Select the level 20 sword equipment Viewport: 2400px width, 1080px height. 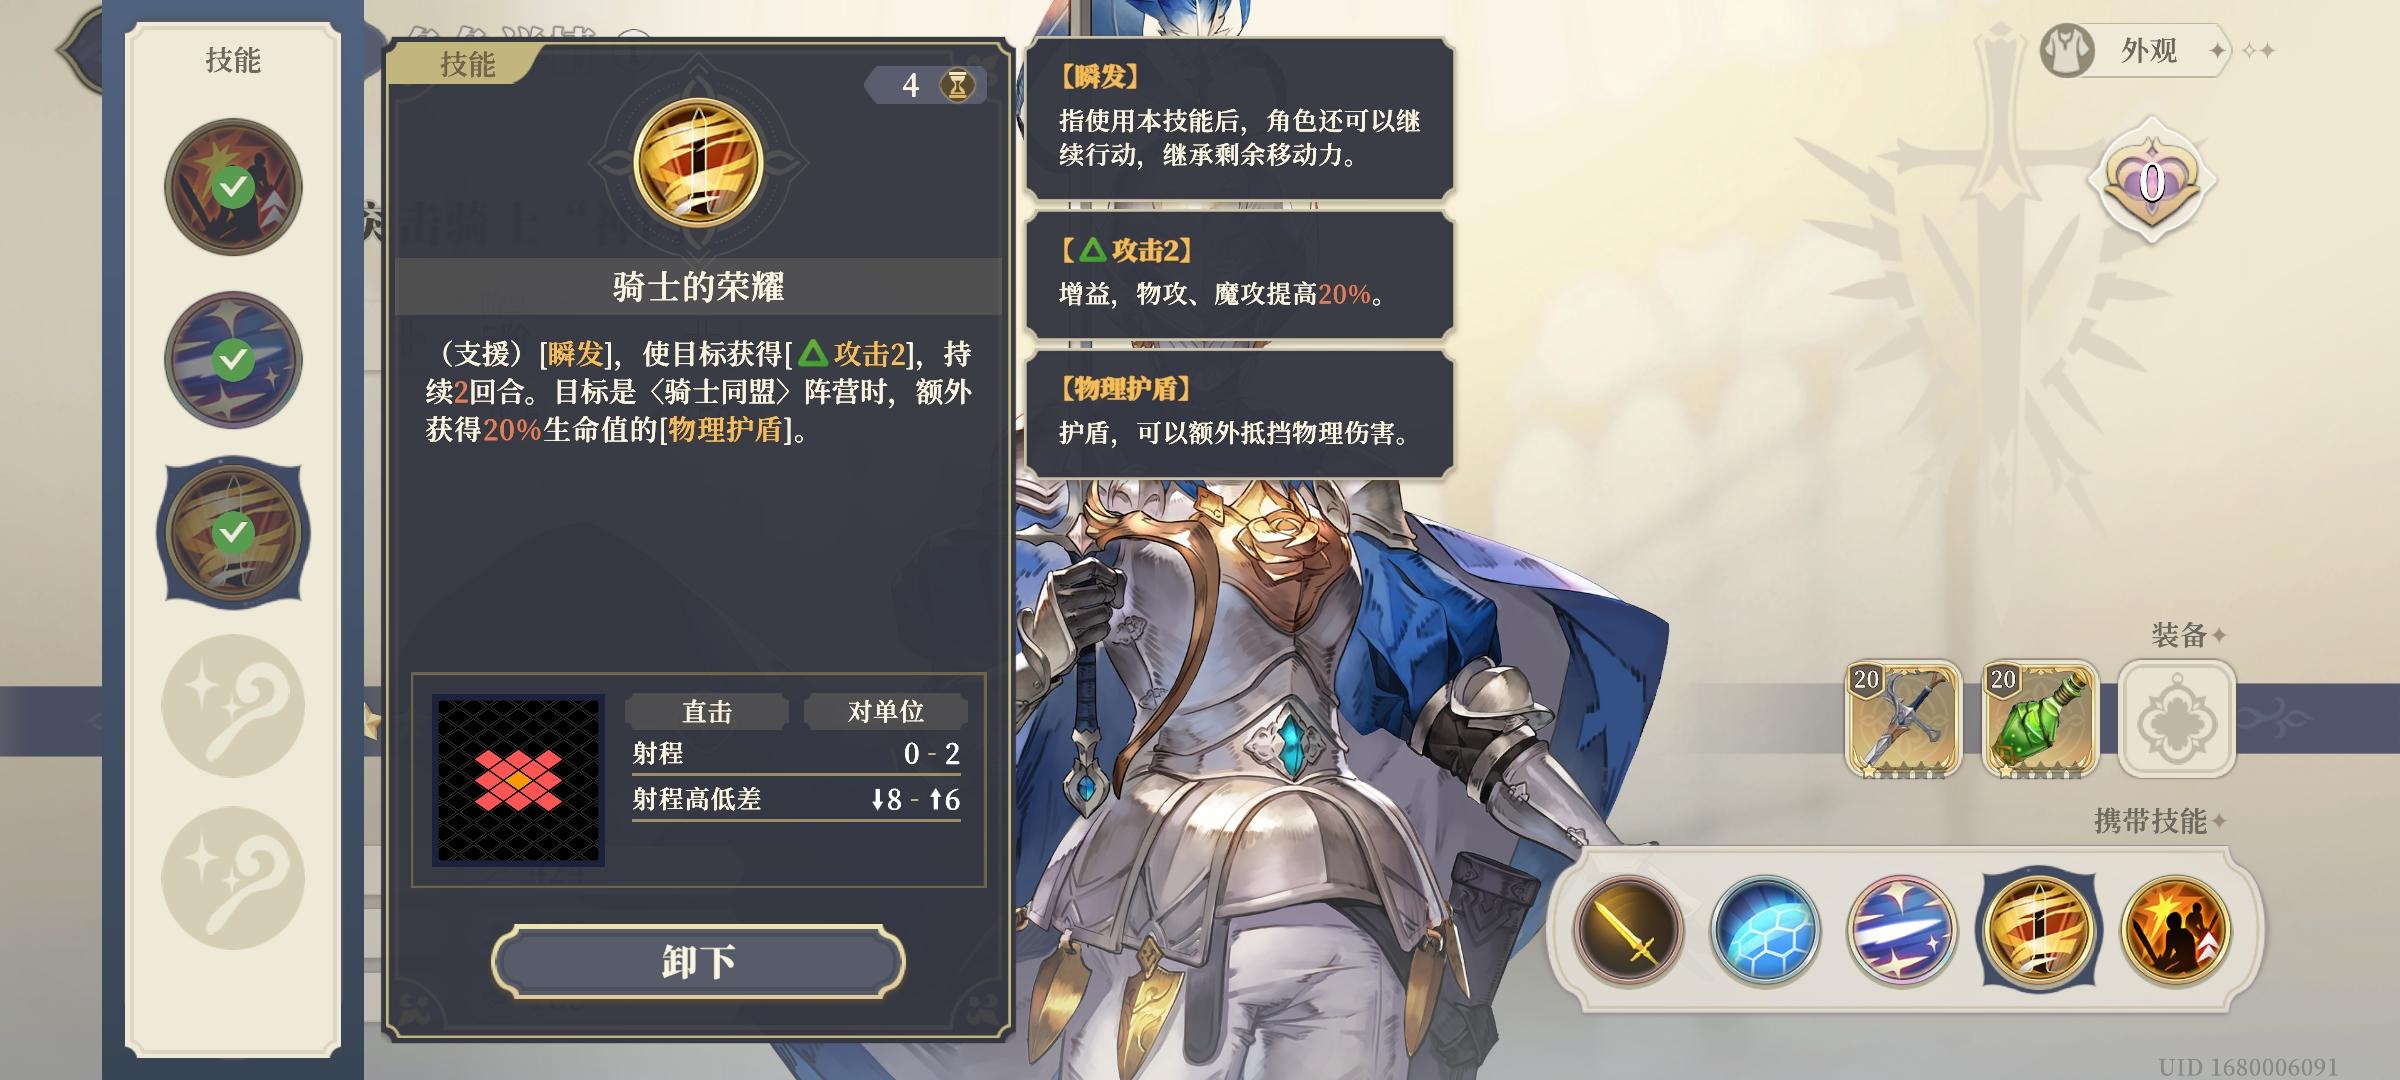tap(1902, 719)
